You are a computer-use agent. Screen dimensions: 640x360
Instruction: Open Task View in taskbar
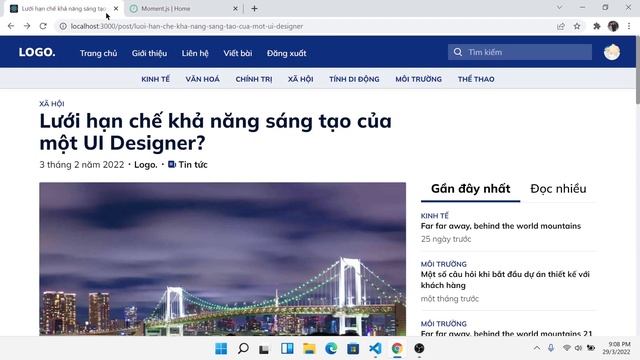[264, 349]
